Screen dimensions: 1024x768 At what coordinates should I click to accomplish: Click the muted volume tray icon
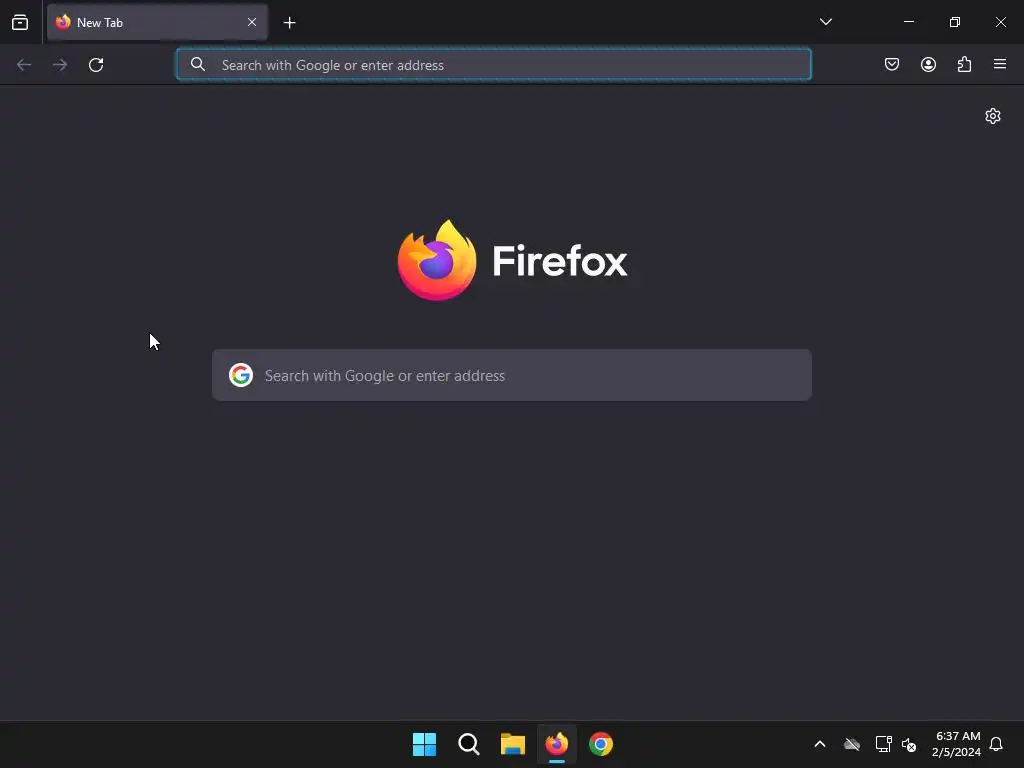pos(908,744)
